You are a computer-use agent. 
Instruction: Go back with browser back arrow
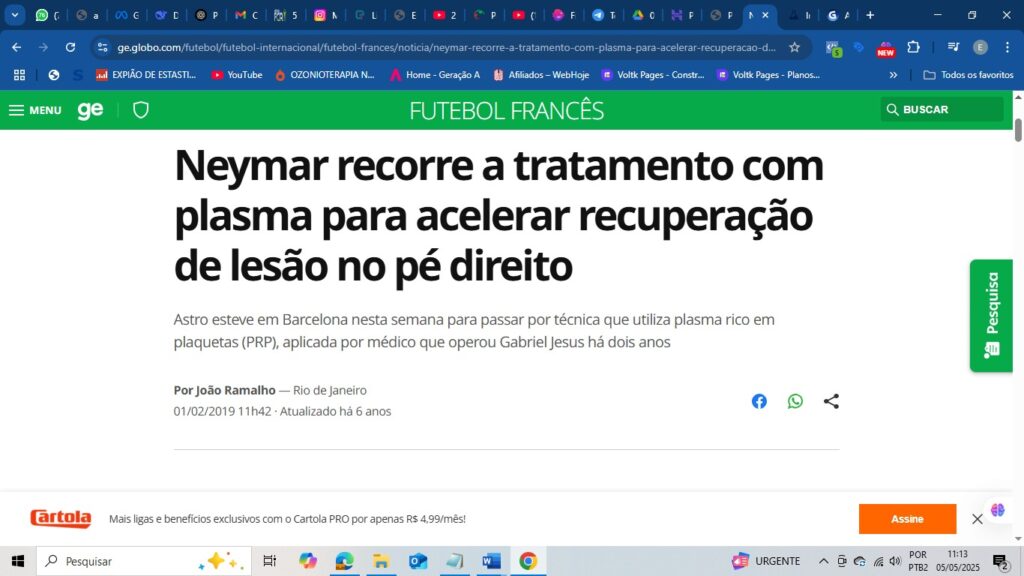point(16,47)
